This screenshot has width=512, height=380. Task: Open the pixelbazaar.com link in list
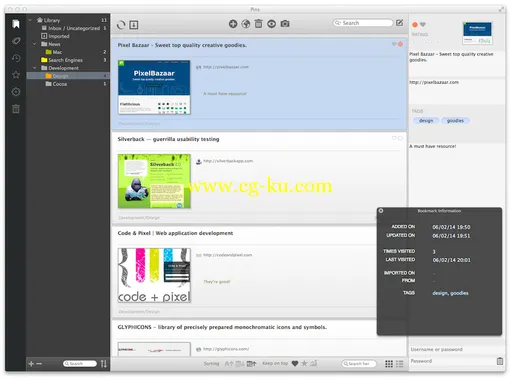tap(226, 67)
